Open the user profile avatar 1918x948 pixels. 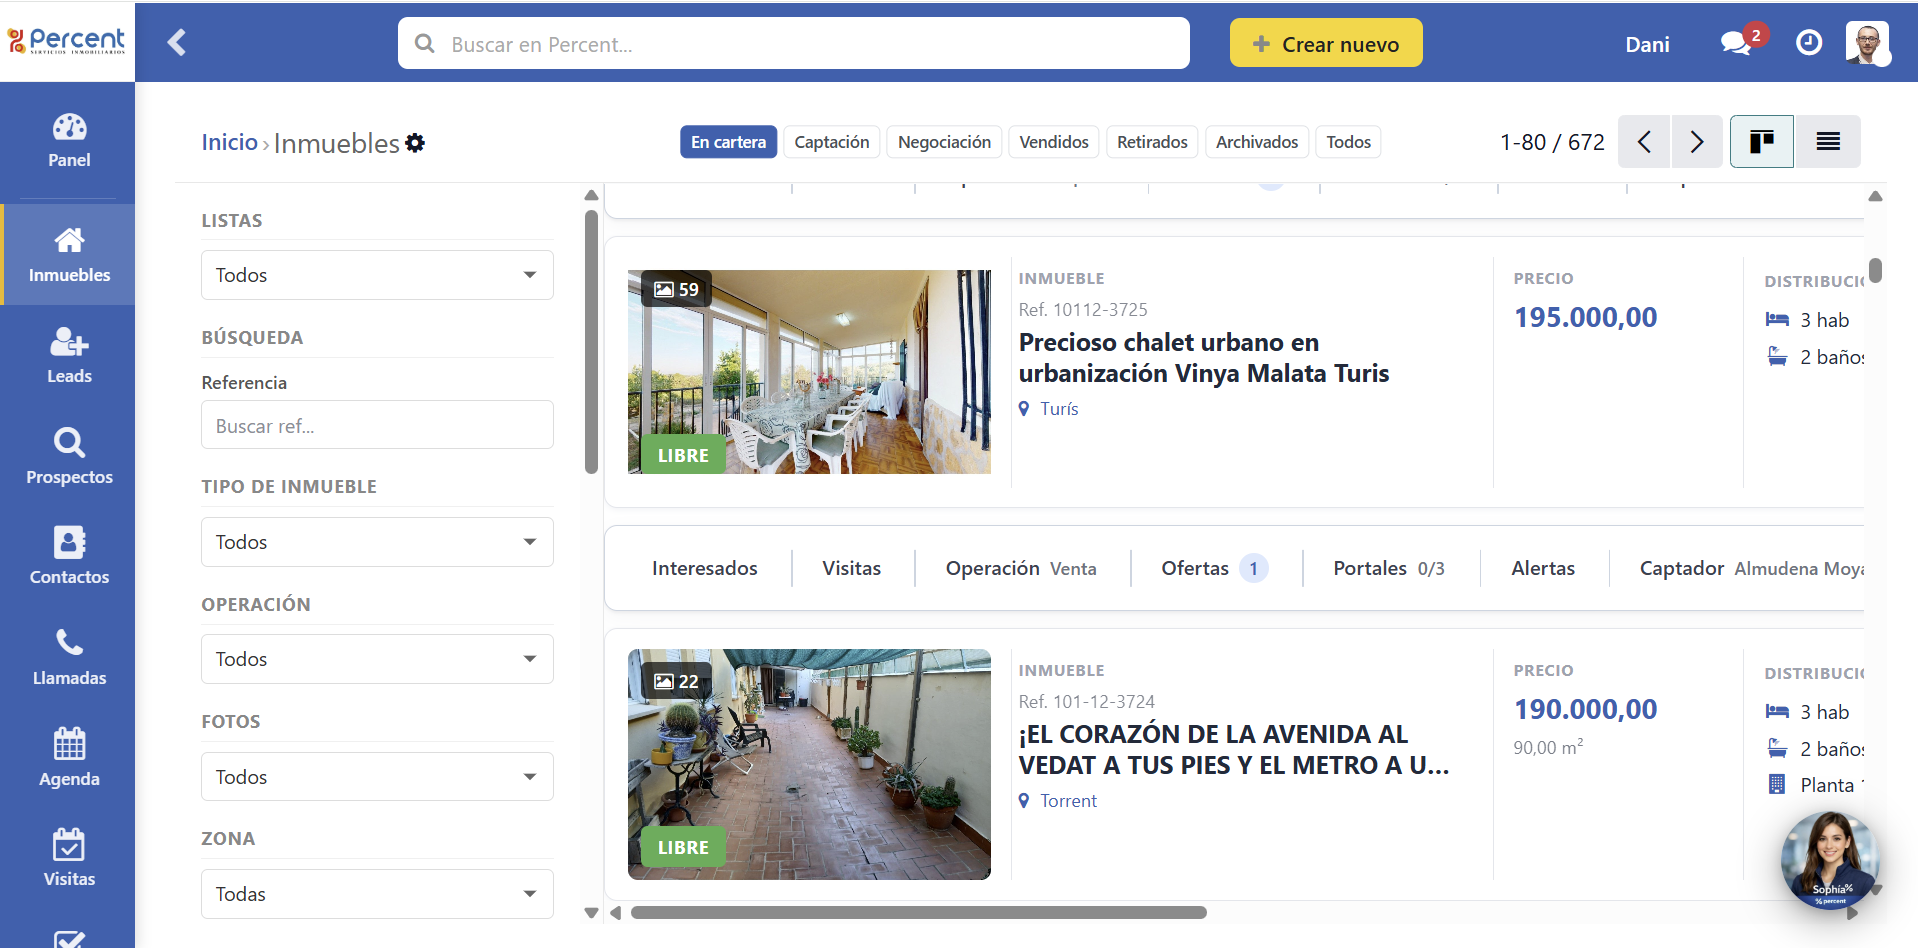click(1867, 43)
